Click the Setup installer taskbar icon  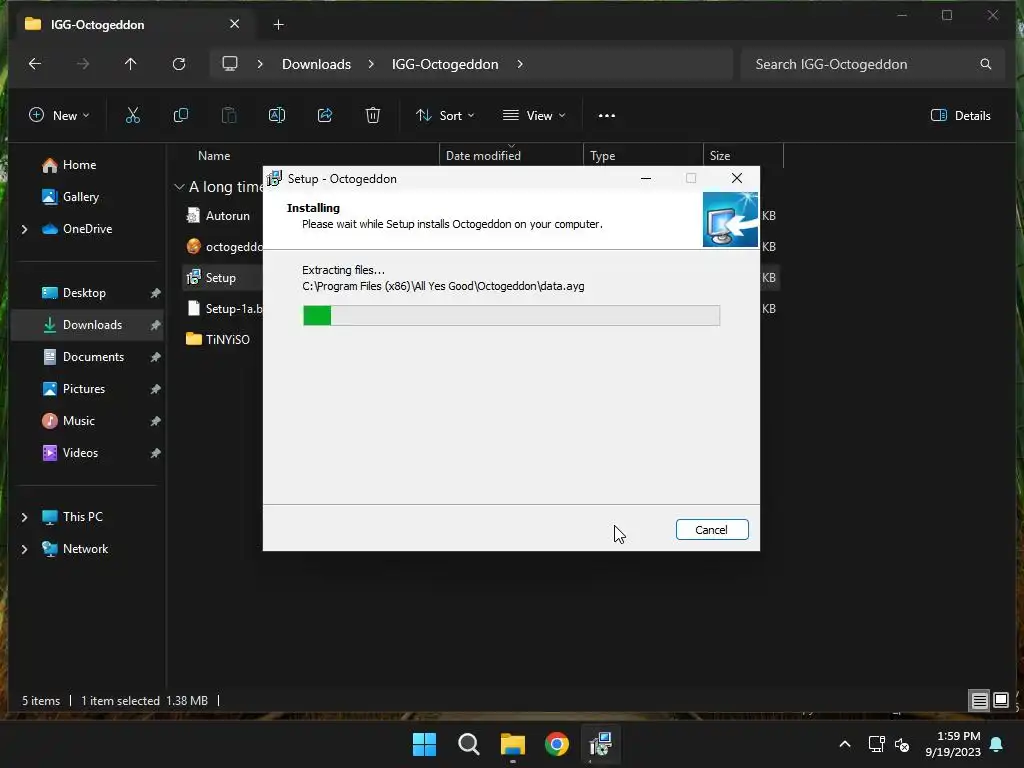(x=601, y=744)
